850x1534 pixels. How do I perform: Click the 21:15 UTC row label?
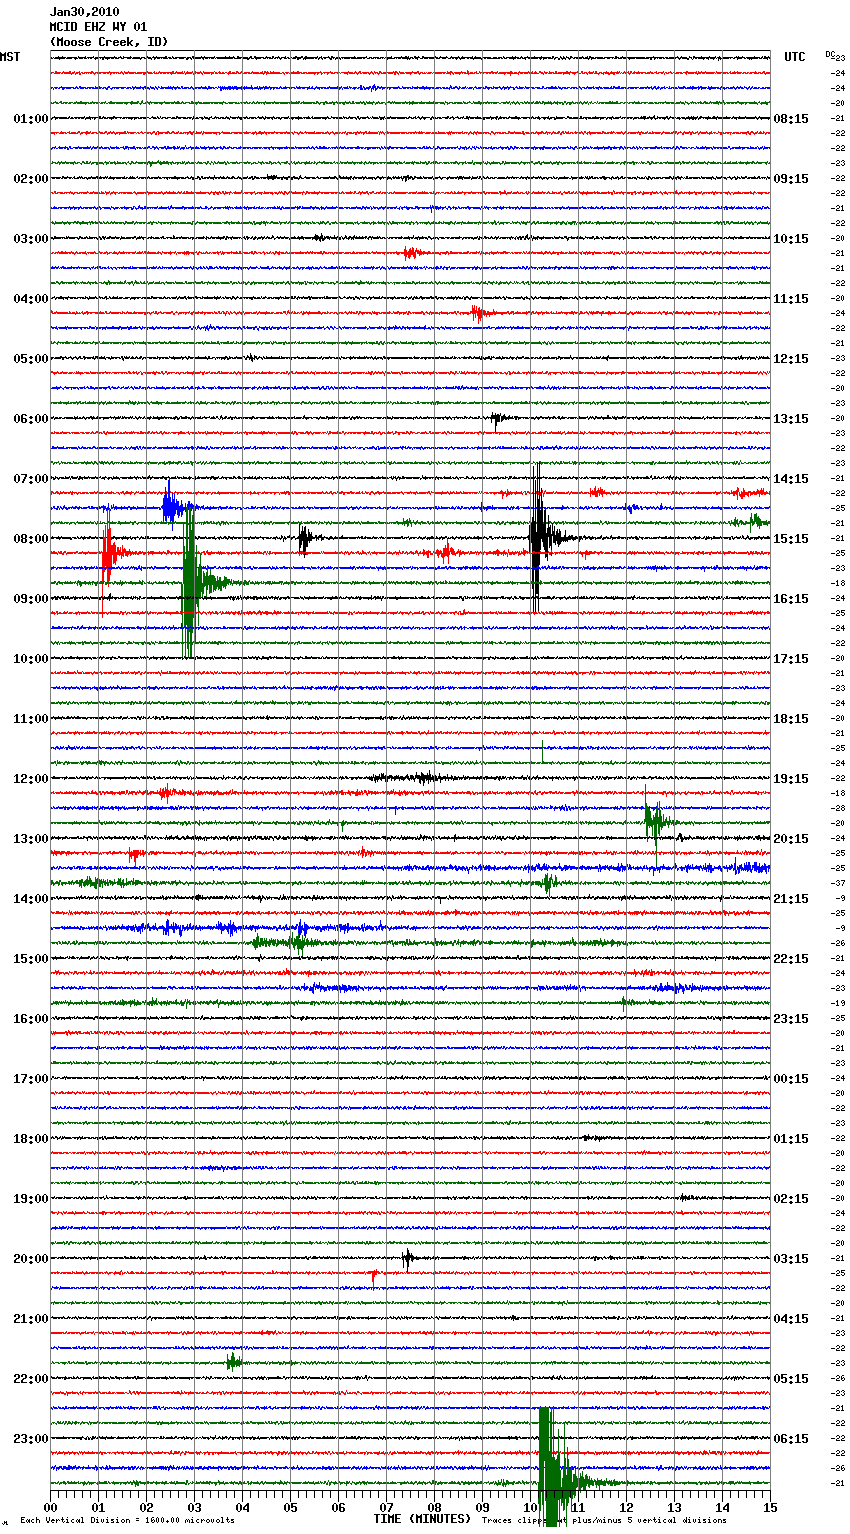pos(791,899)
